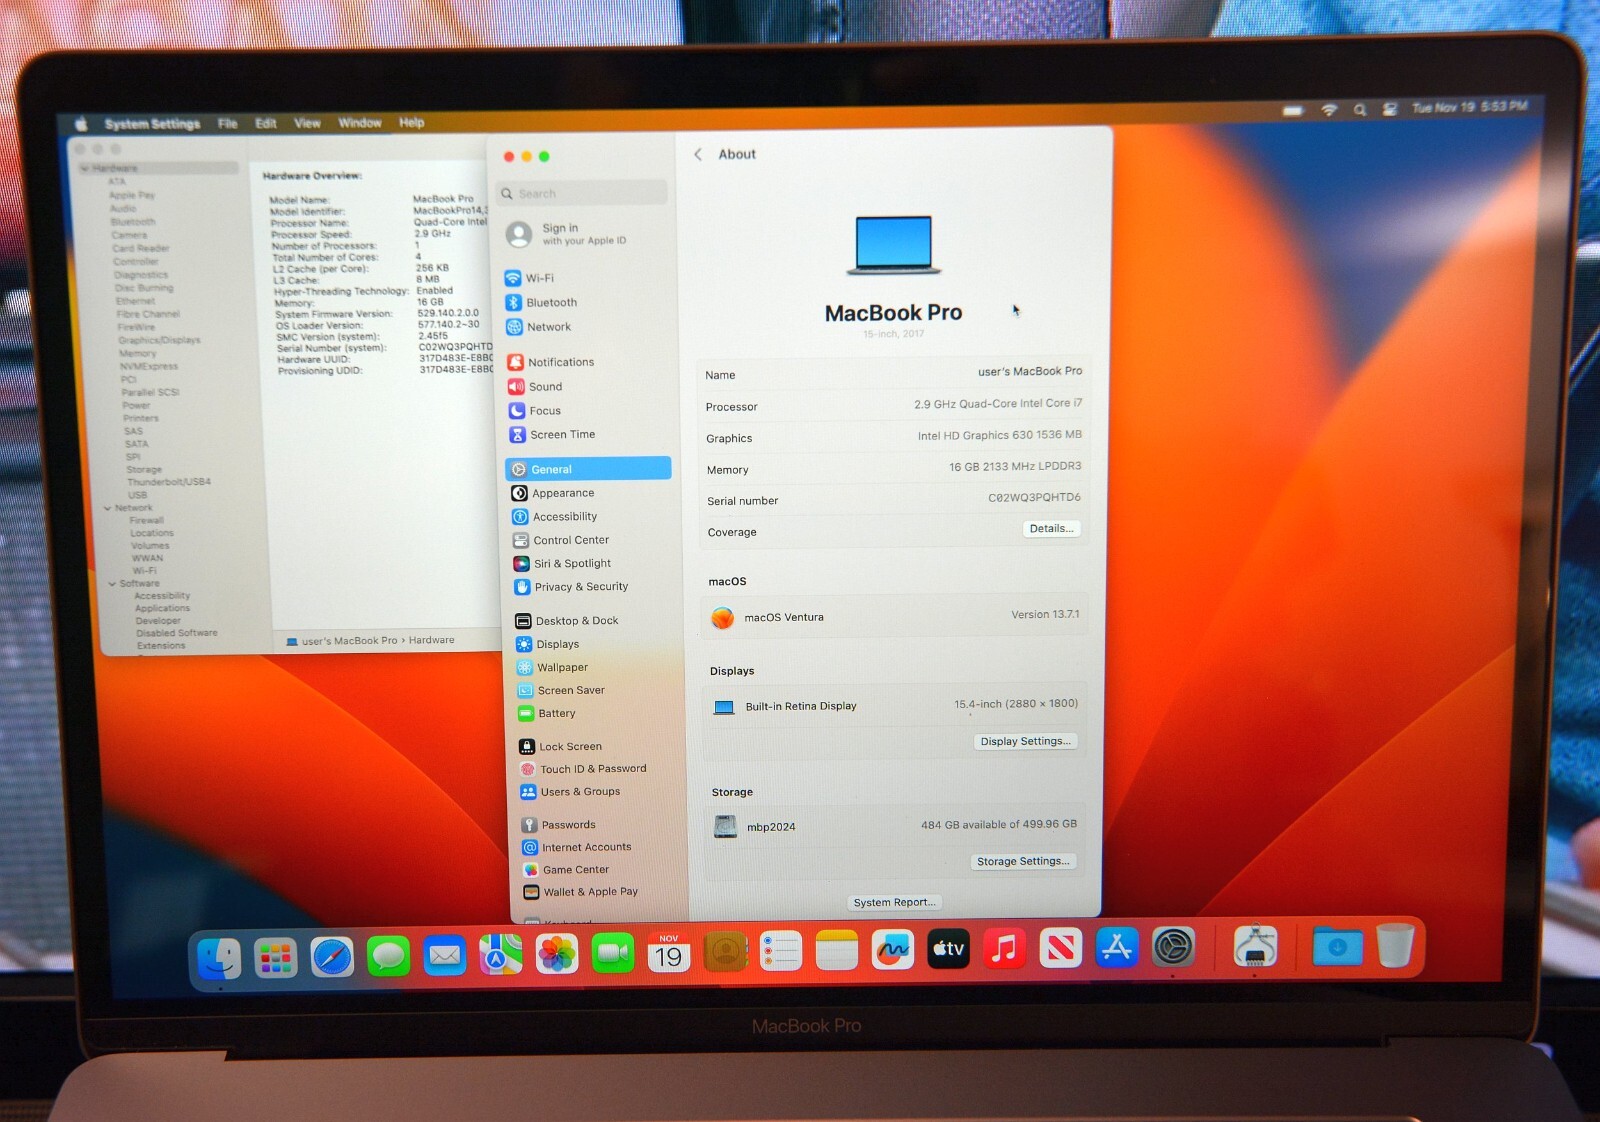Image resolution: width=1600 pixels, height=1122 pixels.
Task: Open Control Center settings
Action: [x=561, y=540]
